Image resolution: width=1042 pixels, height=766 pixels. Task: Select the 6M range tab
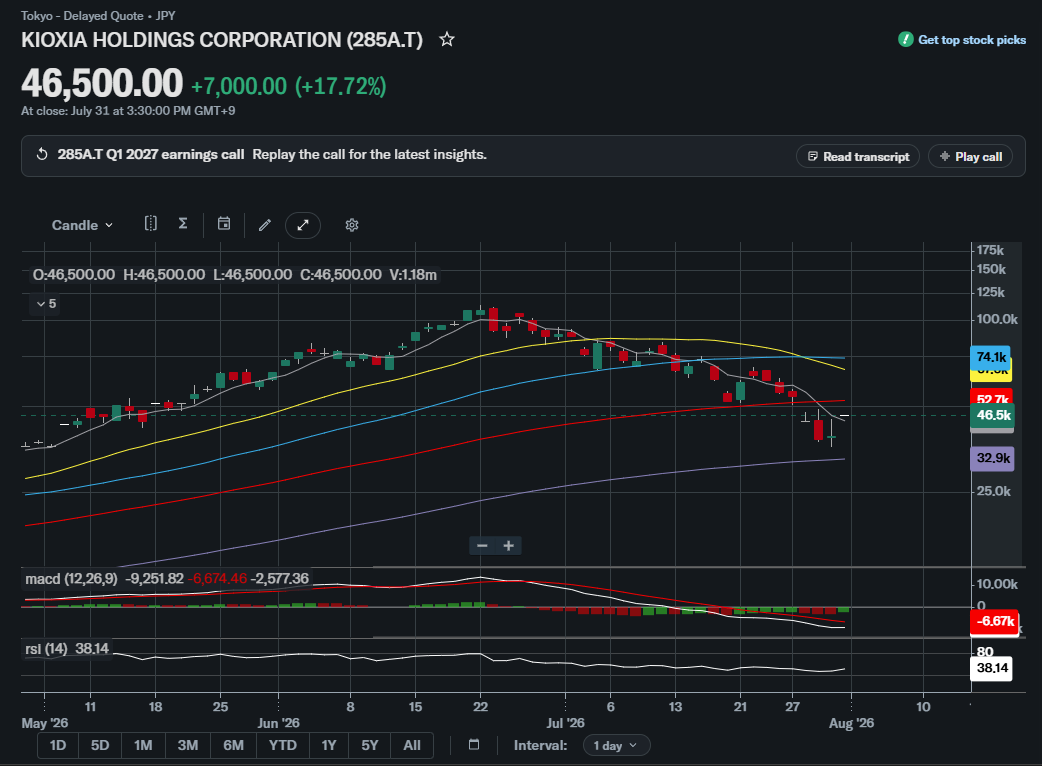(233, 745)
